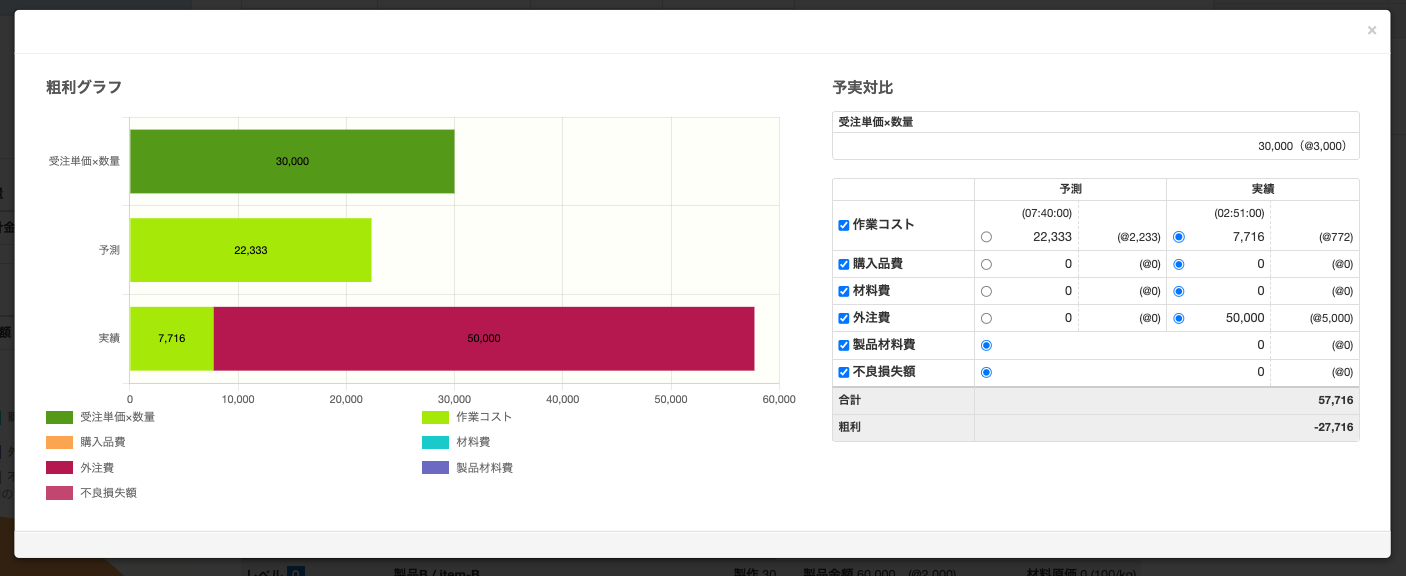Click the 購入品費 orange legend swatch
The image size is (1406, 576).
[59, 442]
